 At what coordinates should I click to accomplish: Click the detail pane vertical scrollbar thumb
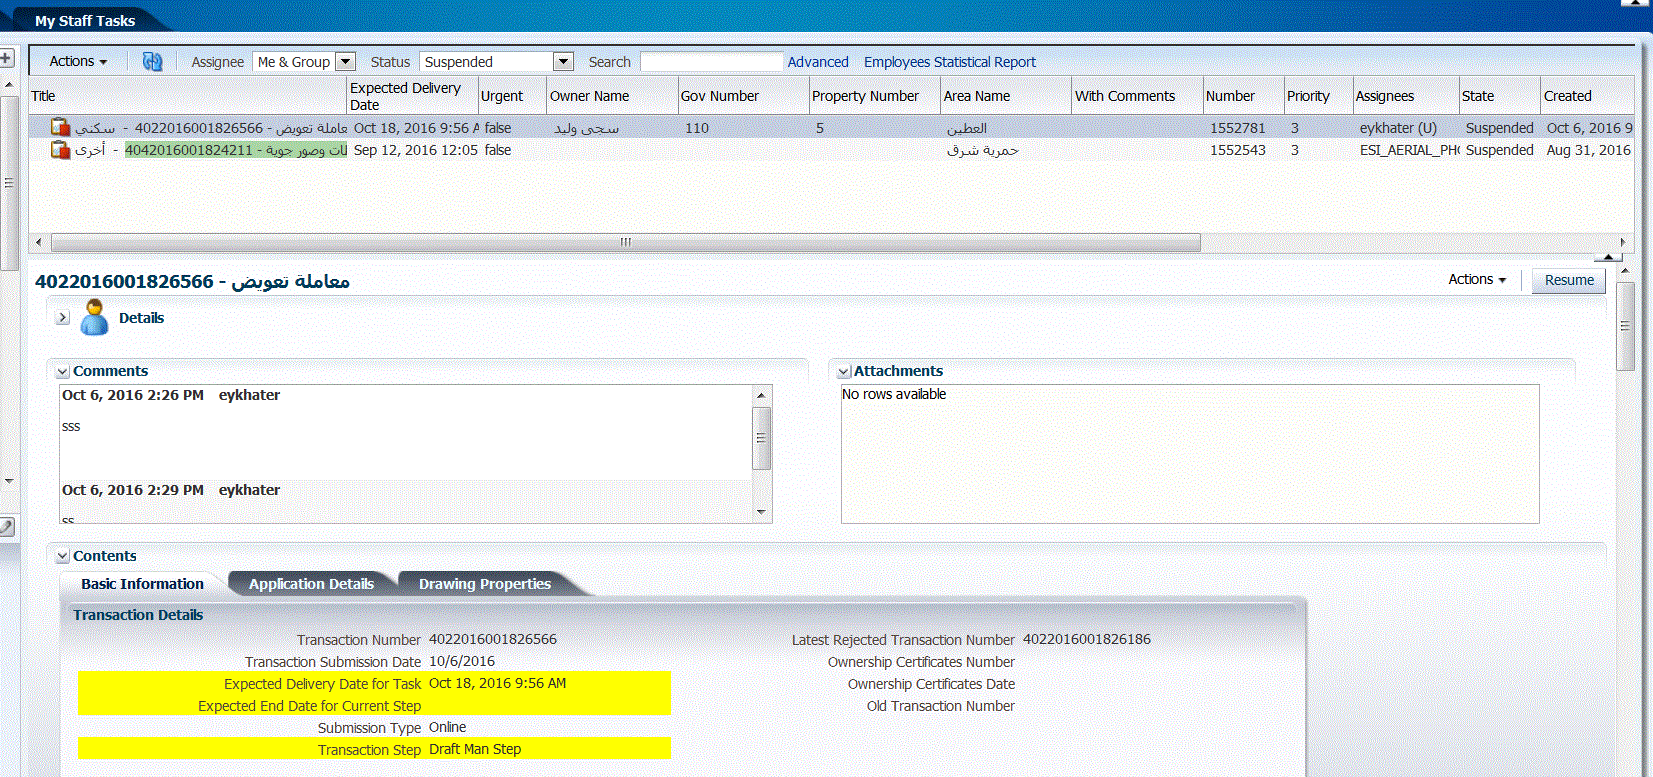pos(1625,326)
